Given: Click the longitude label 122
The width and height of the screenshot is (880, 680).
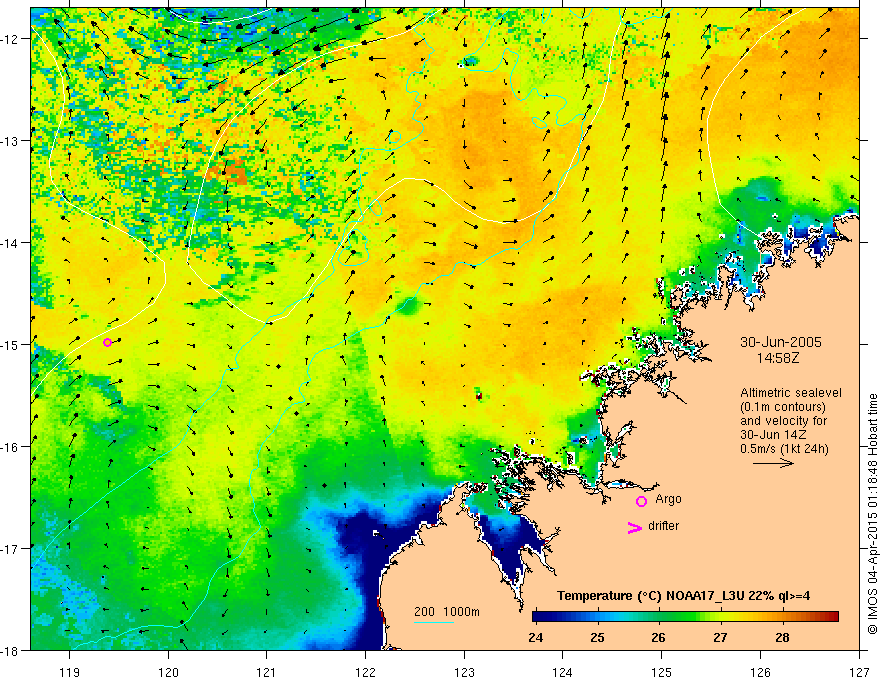Looking at the screenshot, I should 365,672.
